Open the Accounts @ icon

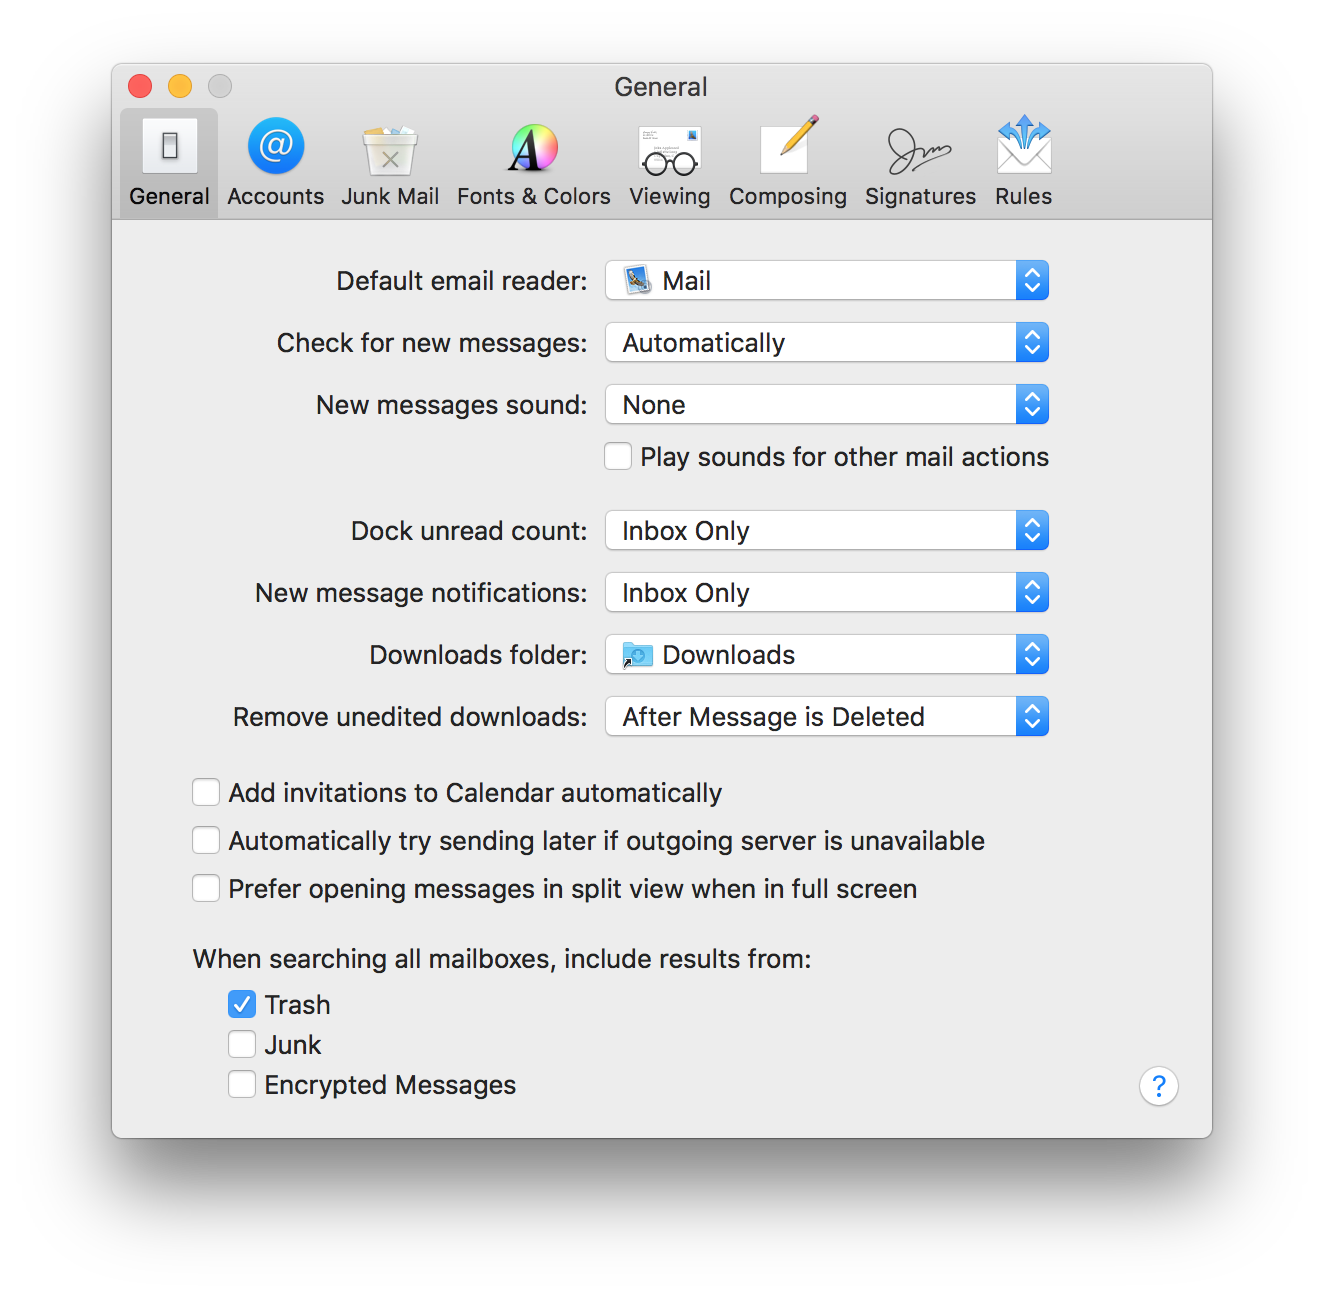[x=276, y=146]
